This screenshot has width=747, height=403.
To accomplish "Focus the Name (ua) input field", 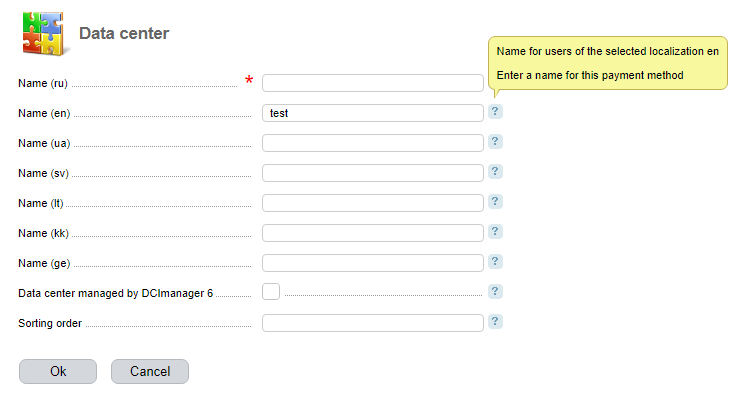I will tap(372, 143).
